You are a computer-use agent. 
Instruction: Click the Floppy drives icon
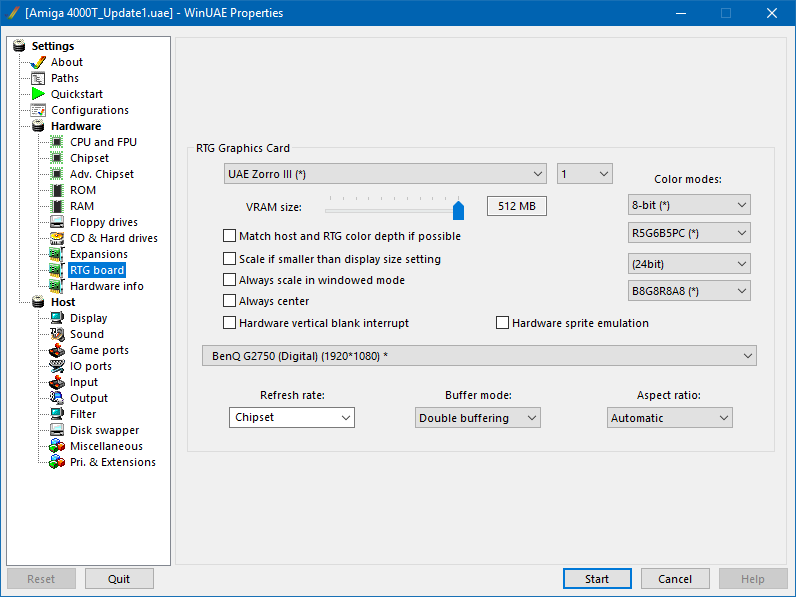click(x=57, y=222)
